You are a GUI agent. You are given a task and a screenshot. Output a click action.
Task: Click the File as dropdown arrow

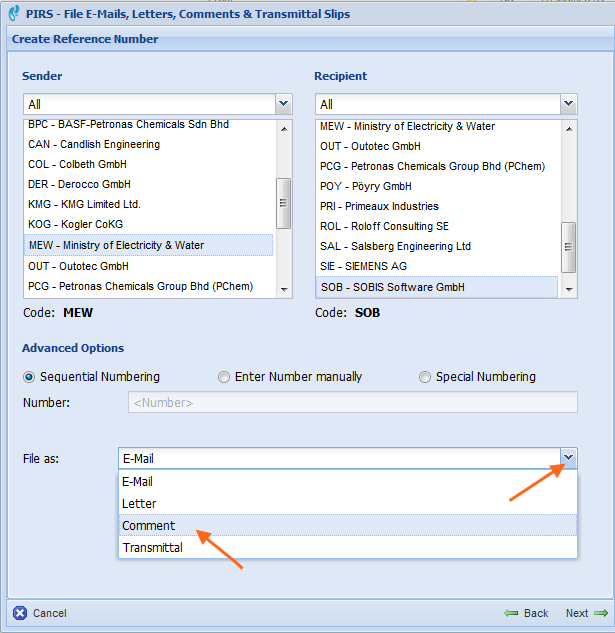pyautogui.click(x=569, y=458)
